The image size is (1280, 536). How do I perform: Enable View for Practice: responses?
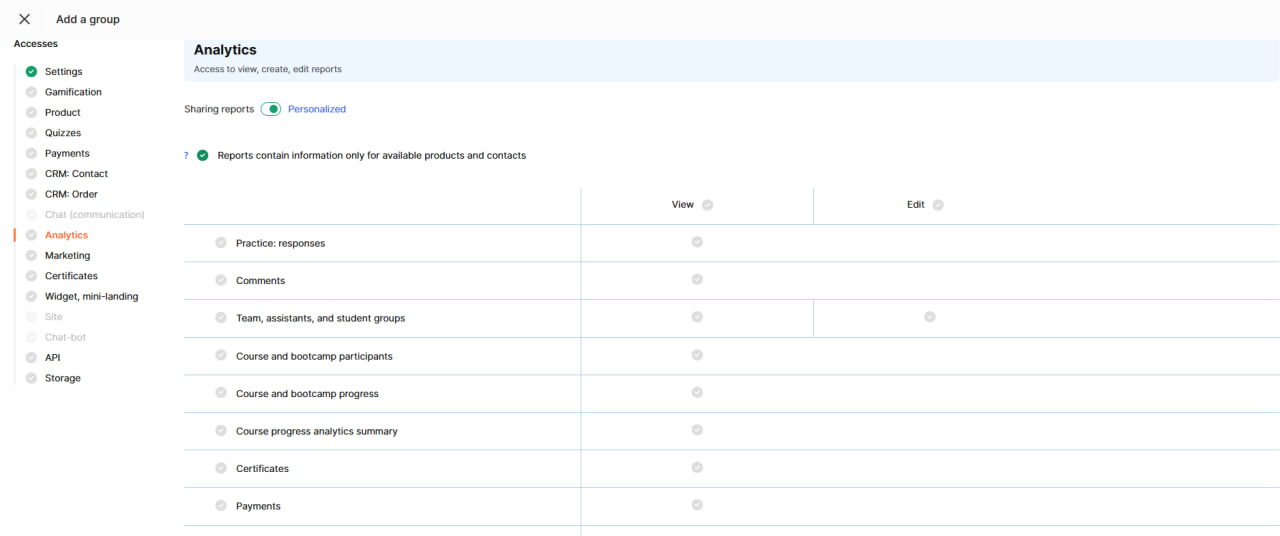click(x=697, y=242)
